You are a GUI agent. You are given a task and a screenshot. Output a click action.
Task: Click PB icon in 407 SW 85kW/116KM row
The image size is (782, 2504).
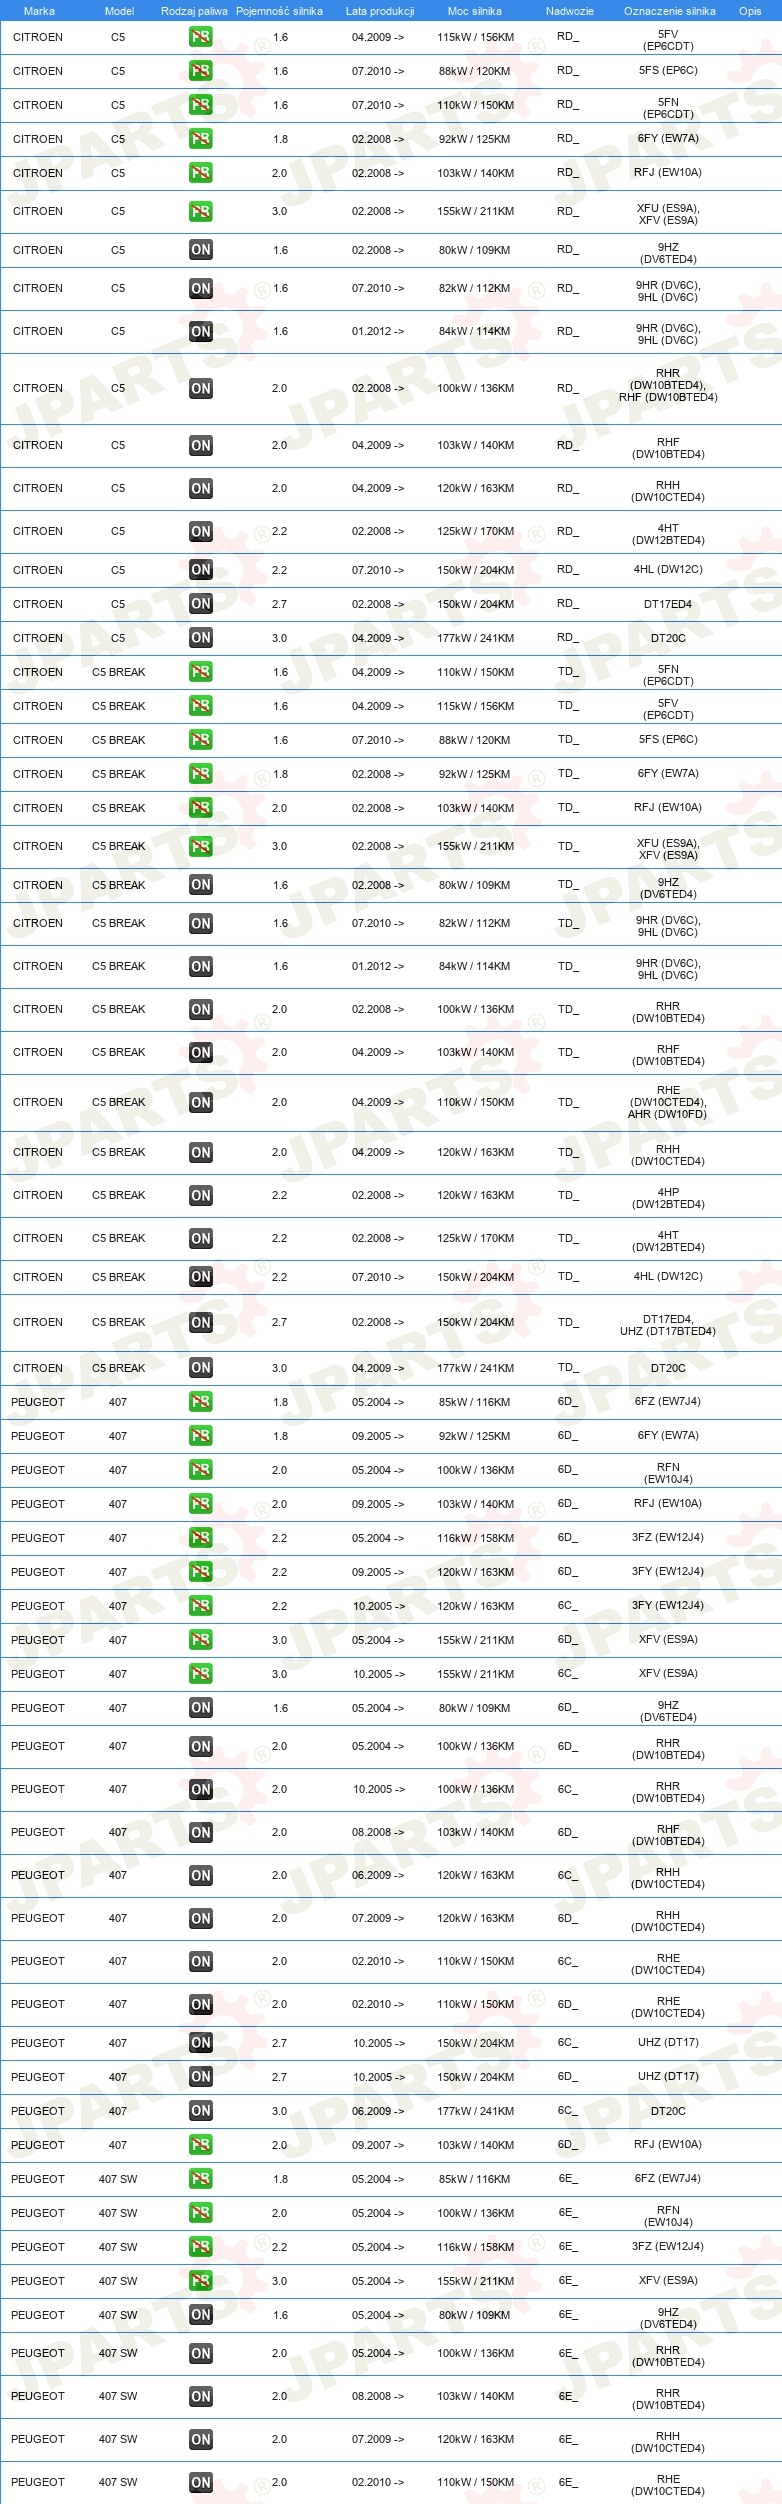click(201, 2179)
